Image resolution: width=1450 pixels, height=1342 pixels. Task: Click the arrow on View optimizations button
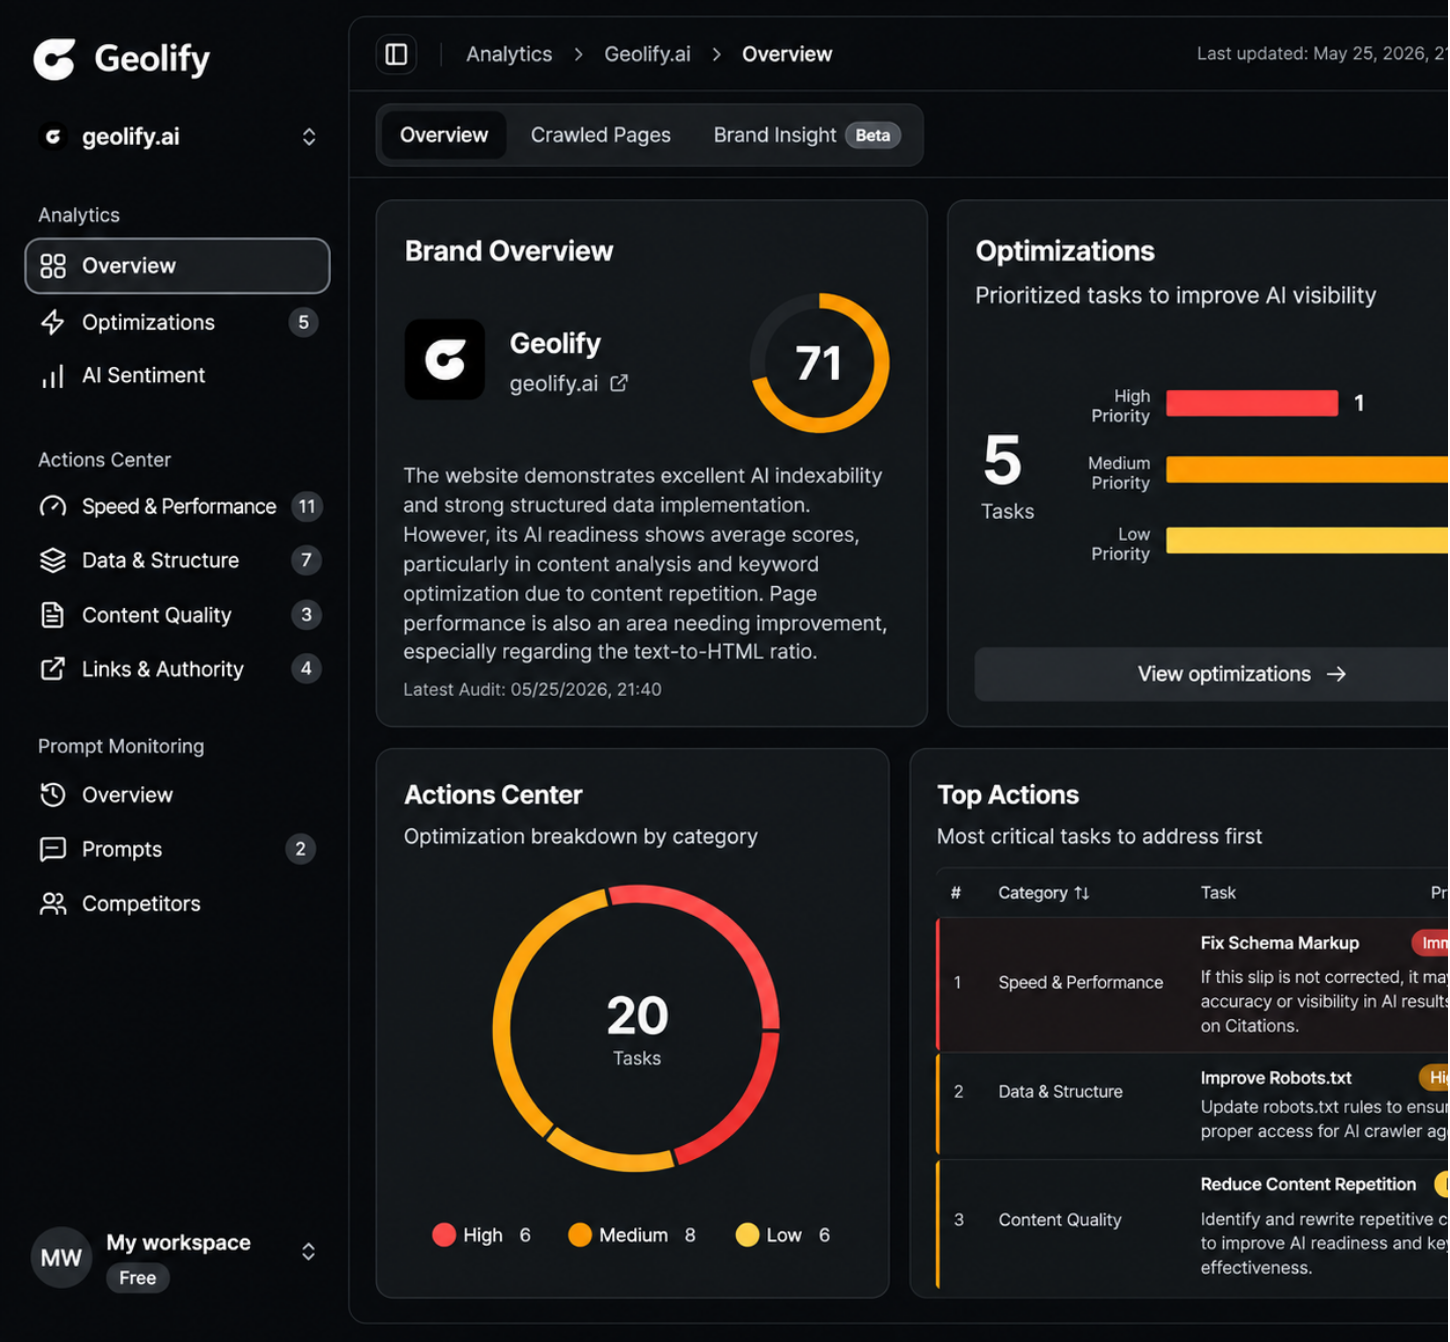point(1336,675)
